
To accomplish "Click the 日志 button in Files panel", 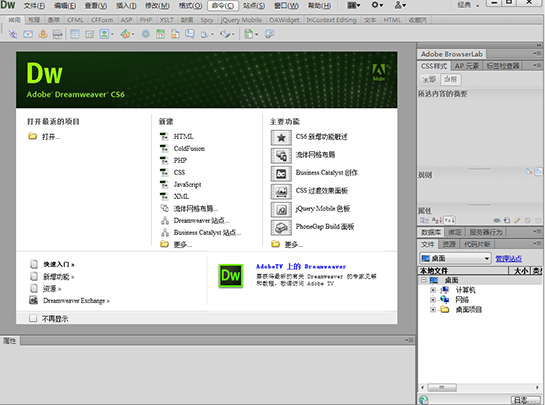I will pyautogui.click(x=526, y=400).
